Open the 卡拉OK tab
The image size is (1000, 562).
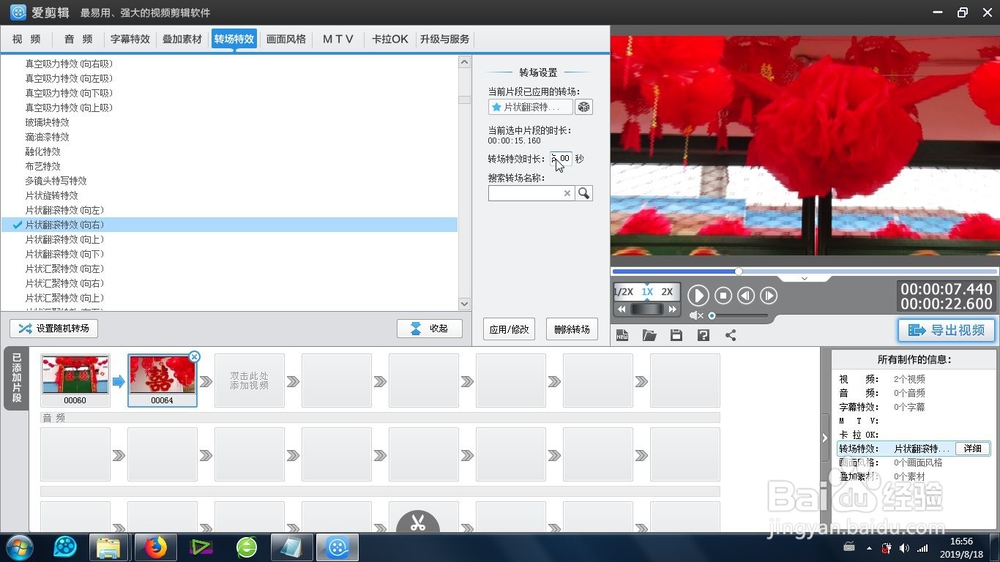tap(390, 39)
